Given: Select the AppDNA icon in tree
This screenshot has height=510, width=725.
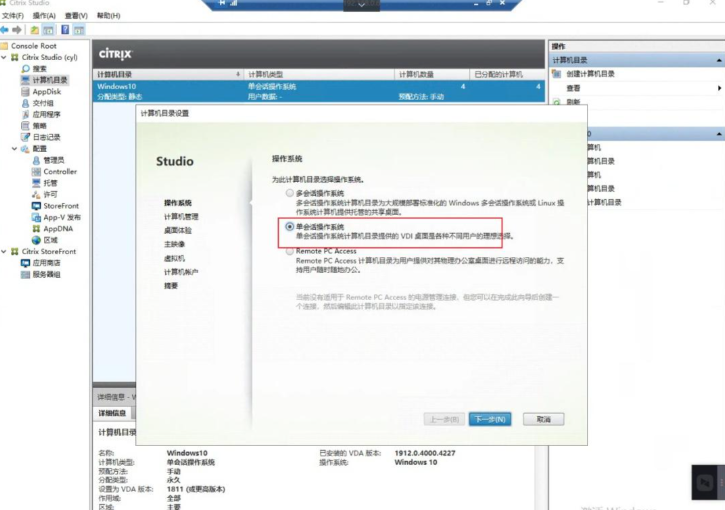Looking at the screenshot, I should [x=37, y=228].
